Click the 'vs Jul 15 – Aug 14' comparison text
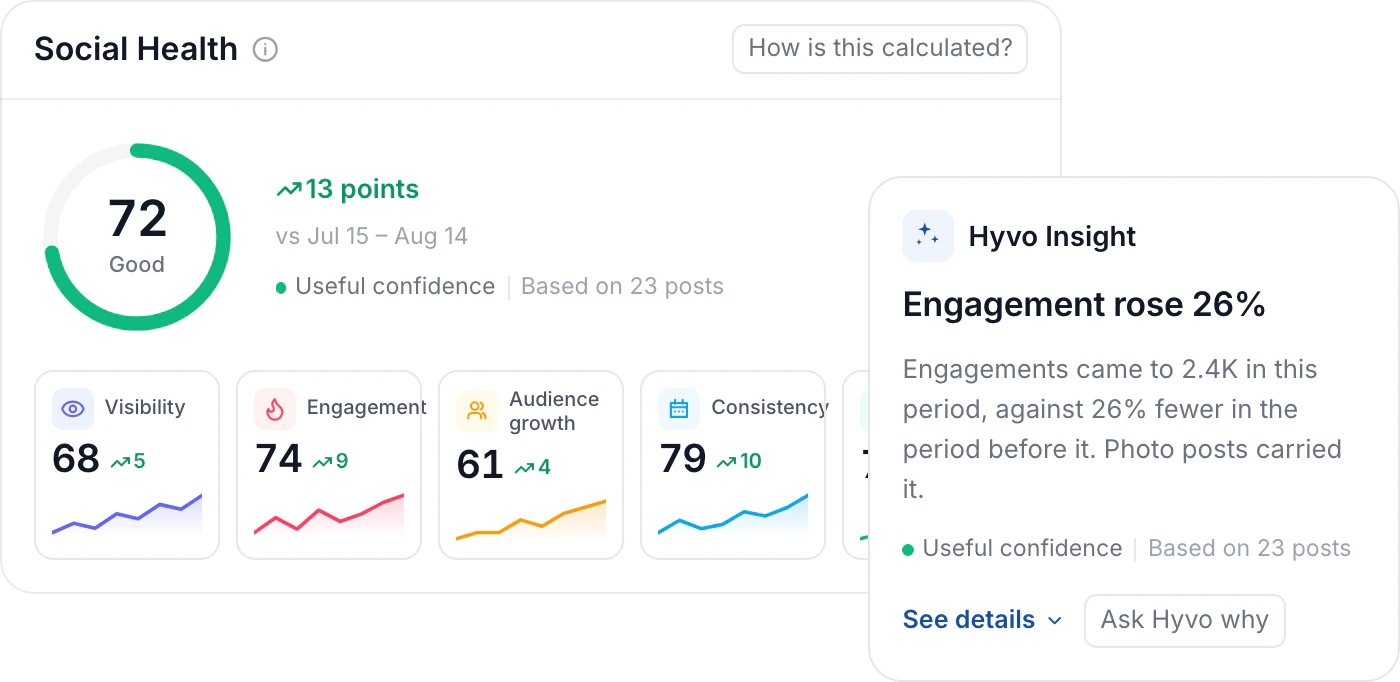1400x682 pixels. pos(372,237)
